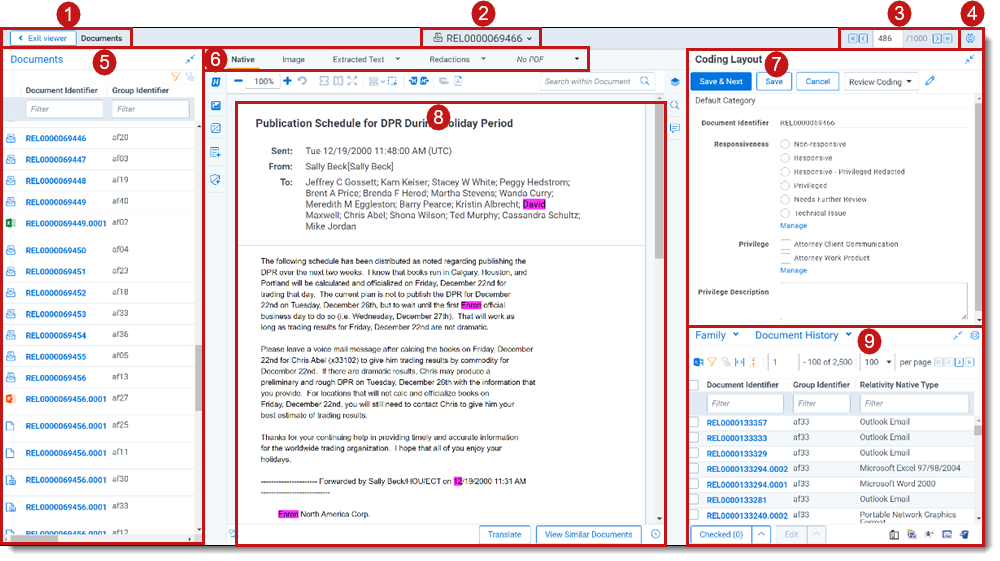Open the Redactions viewer tab
The height and width of the screenshot is (561, 1000).
(450, 59)
